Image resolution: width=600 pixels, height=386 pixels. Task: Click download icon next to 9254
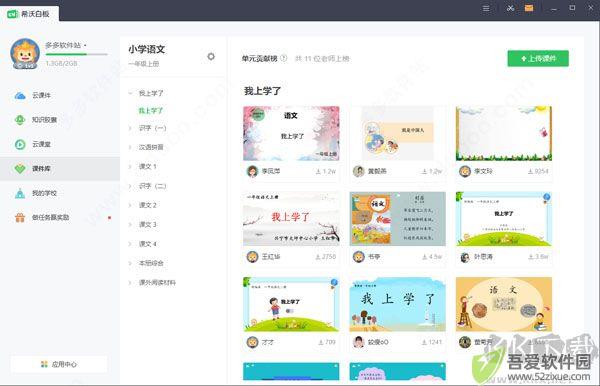(x=530, y=171)
